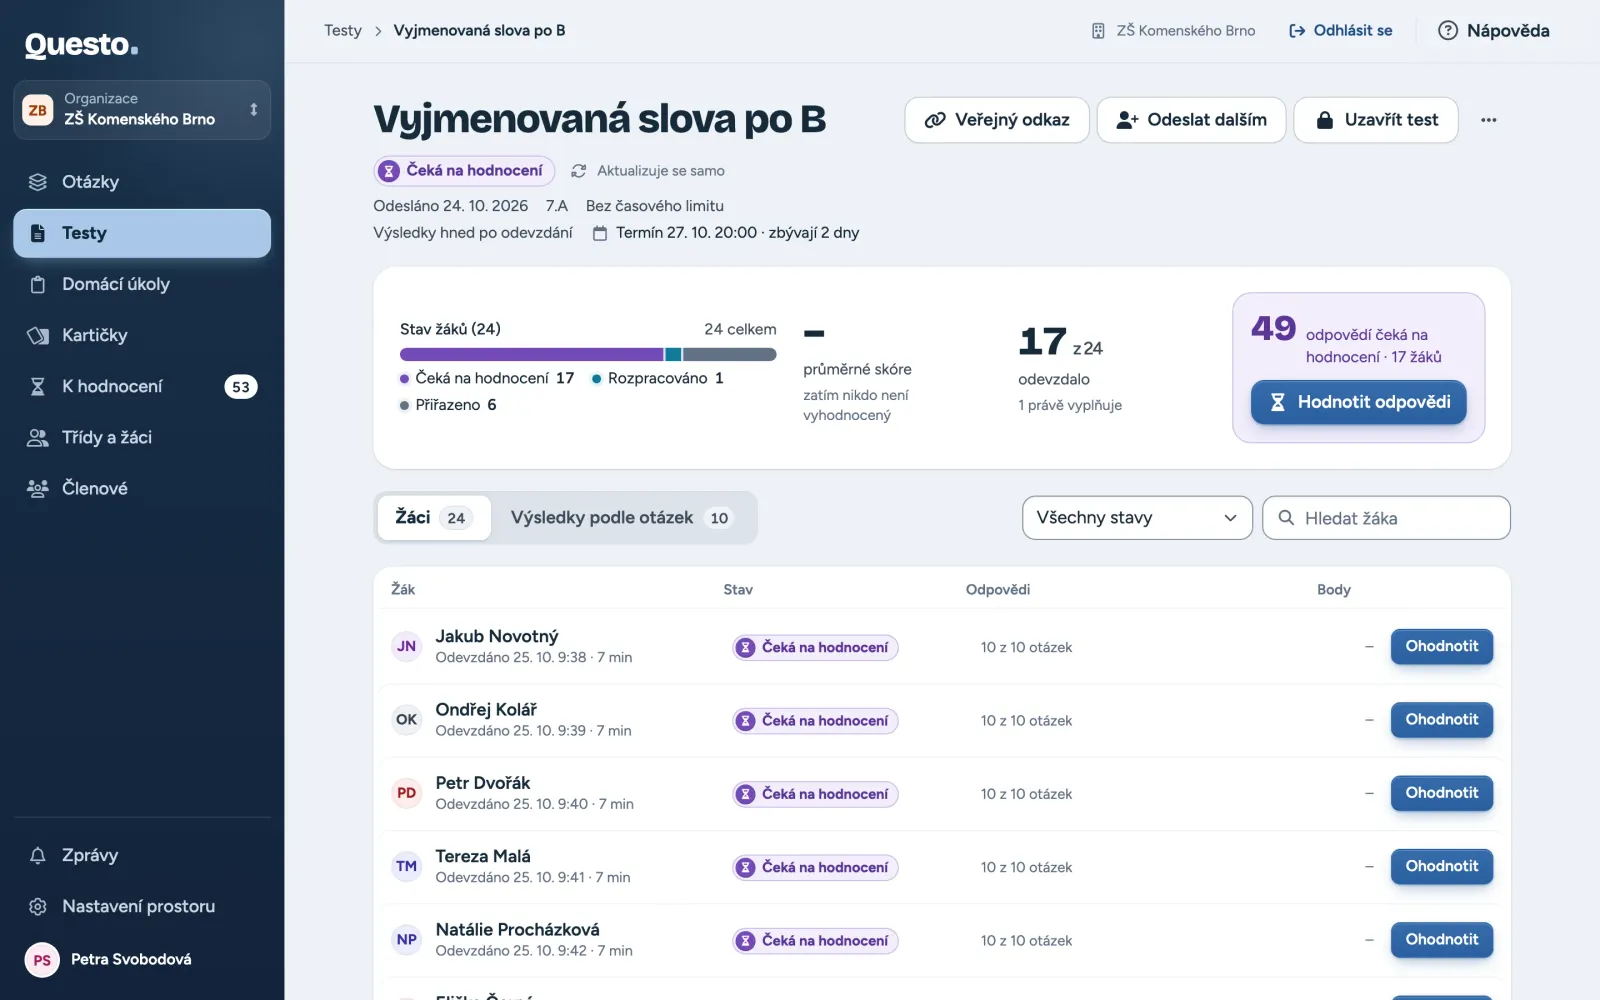Image resolution: width=1600 pixels, height=1000 pixels.
Task: Click Ohodnotit for Tereza Malá
Action: click(x=1442, y=866)
